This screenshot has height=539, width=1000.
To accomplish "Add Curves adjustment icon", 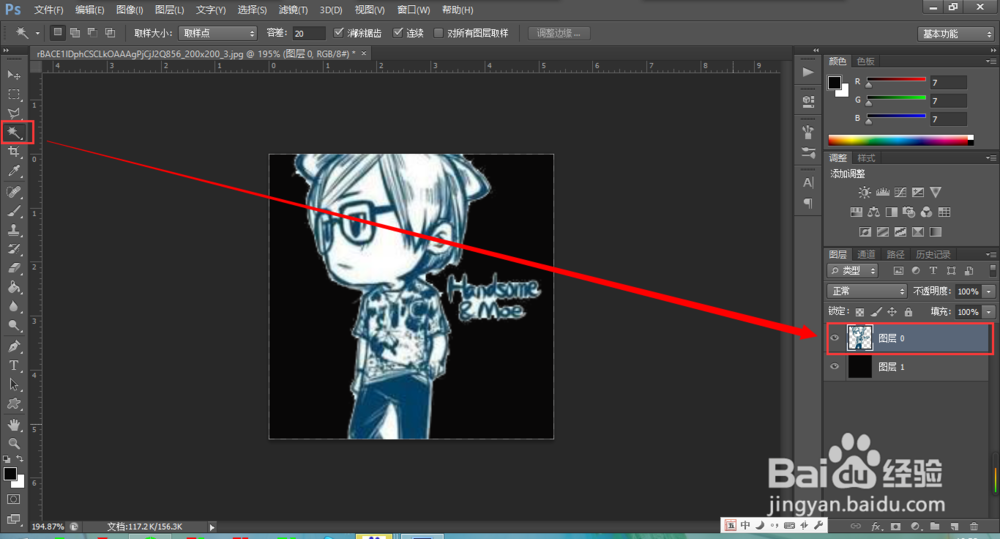I will click(901, 192).
